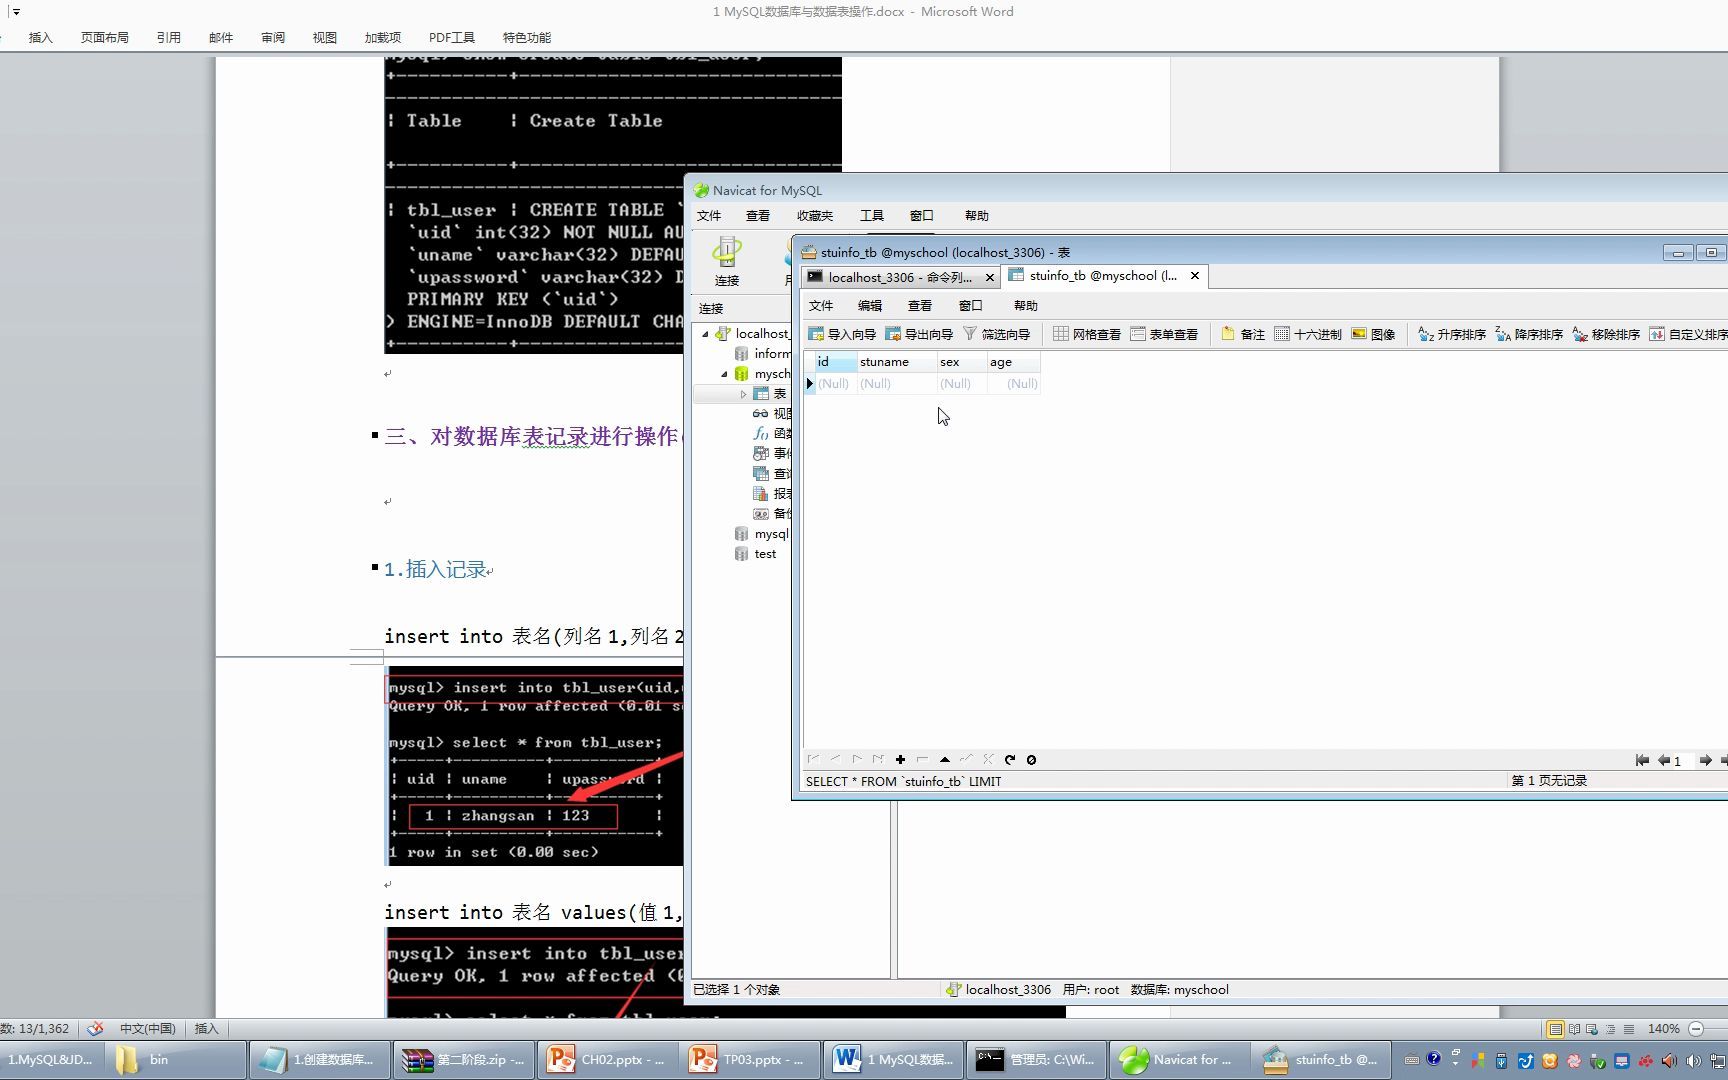1728x1080 pixels.
Task: Open Navicat main 收藏夹 menu
Action: 815,216
